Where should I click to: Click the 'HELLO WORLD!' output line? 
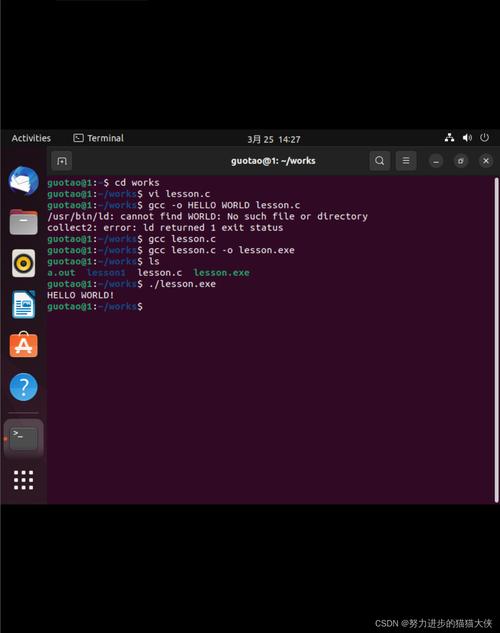click(80, 296)
